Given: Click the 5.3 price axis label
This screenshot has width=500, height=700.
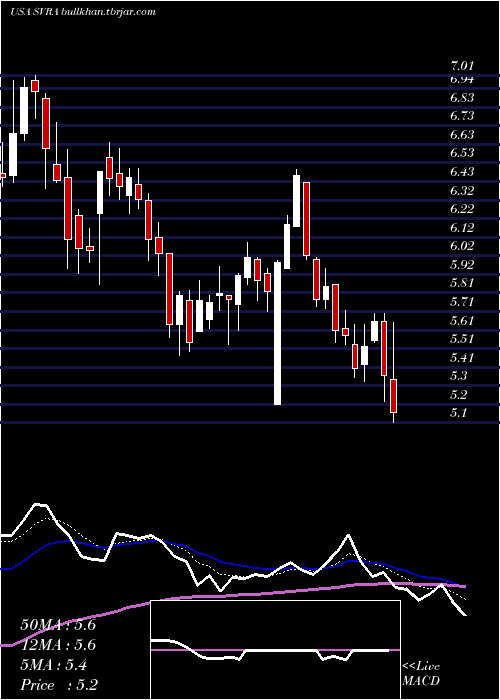Looking at the screenshot, I should point(458,376).
